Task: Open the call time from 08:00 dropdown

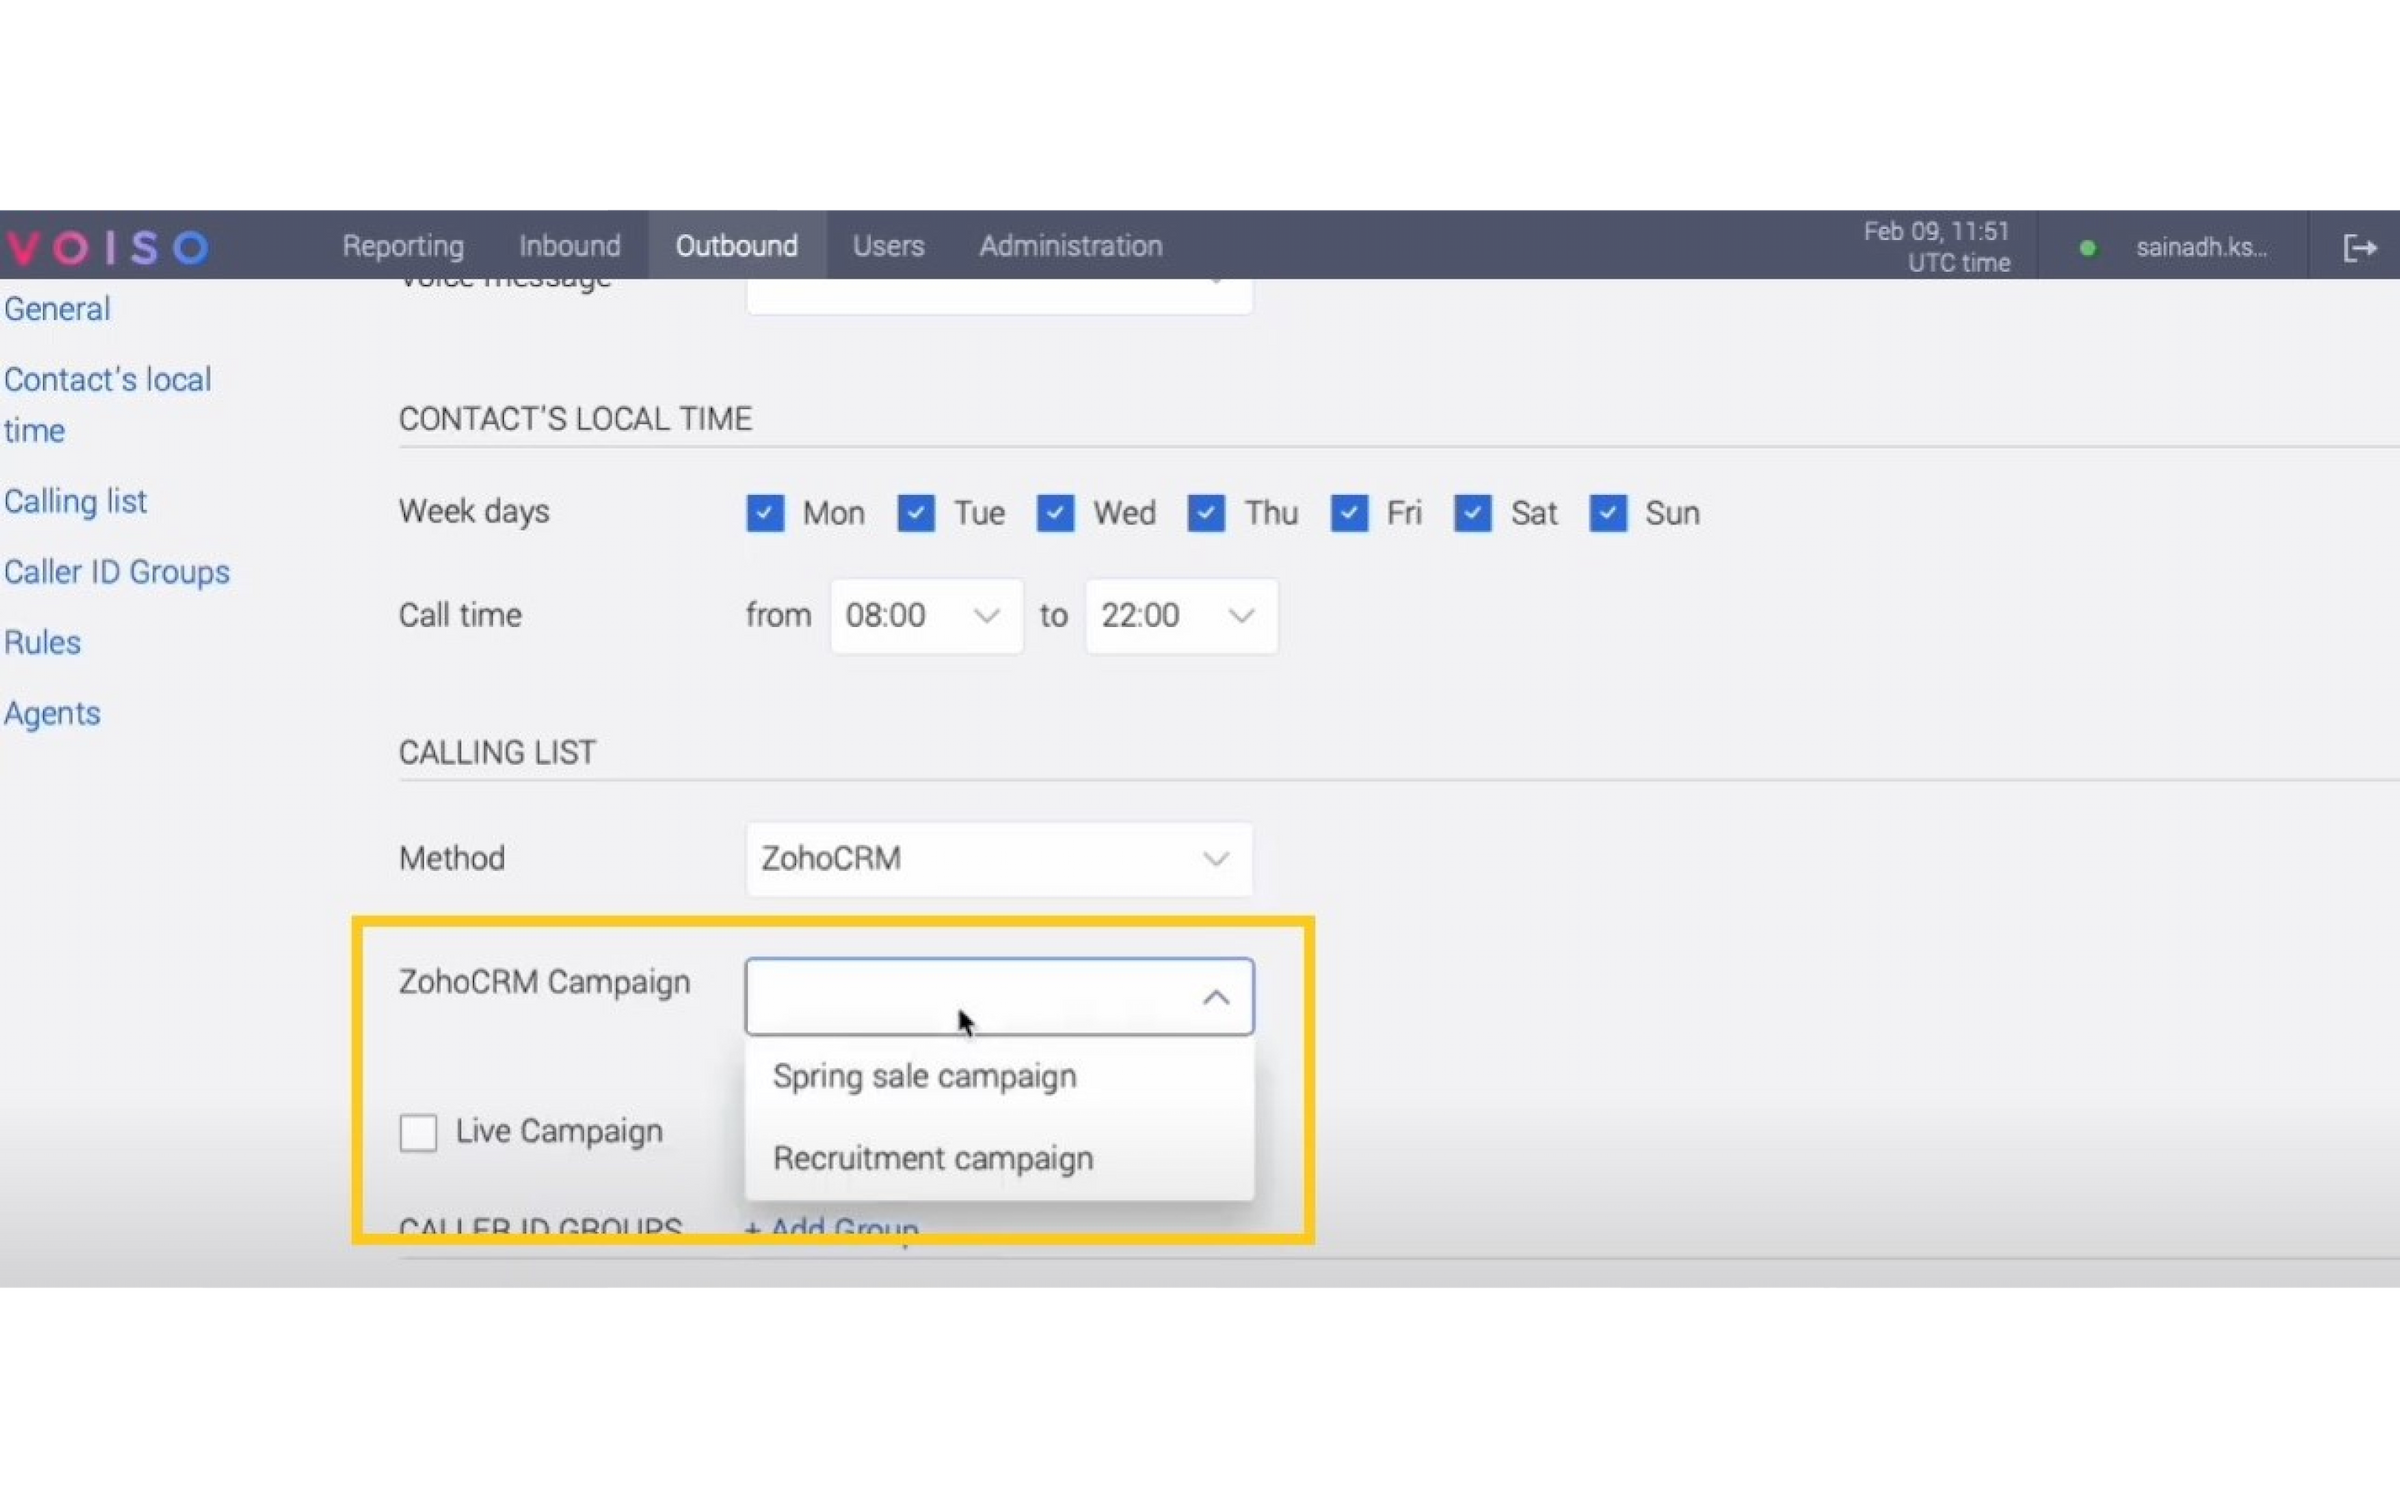Action: 926,615
